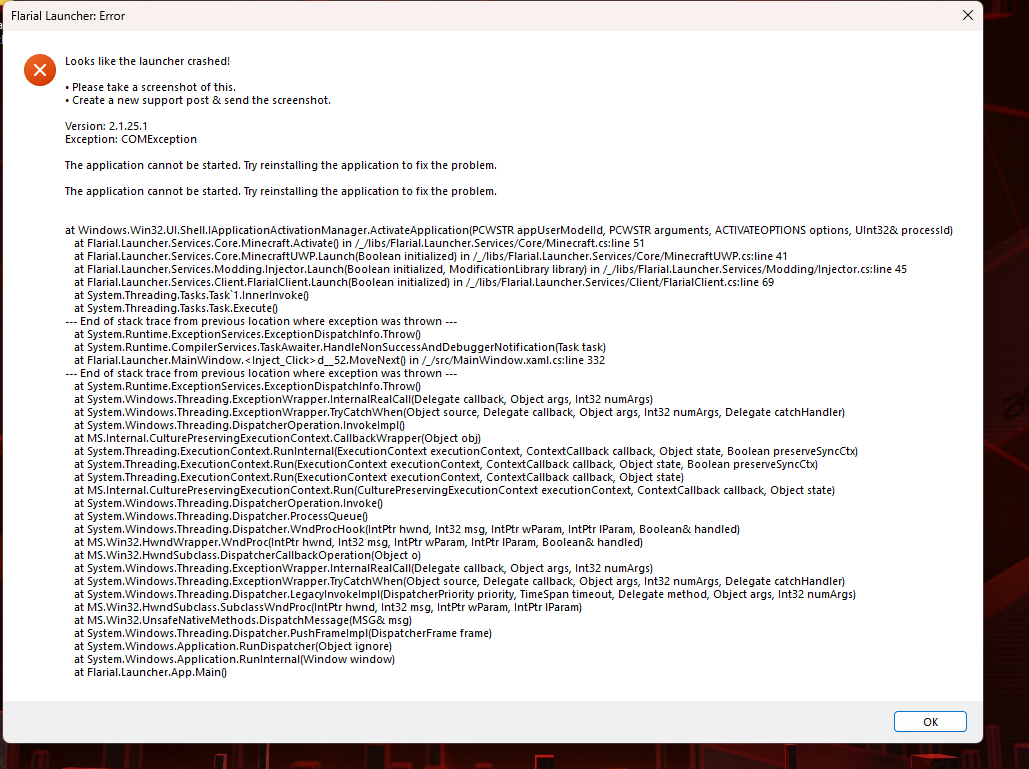Image resolution: width=1029 pixels, height=769 pixels.
Task: Click the TaskAwaiter.HandleNonSuccessAndDebuggerNotification line
Action: point(340,347)
